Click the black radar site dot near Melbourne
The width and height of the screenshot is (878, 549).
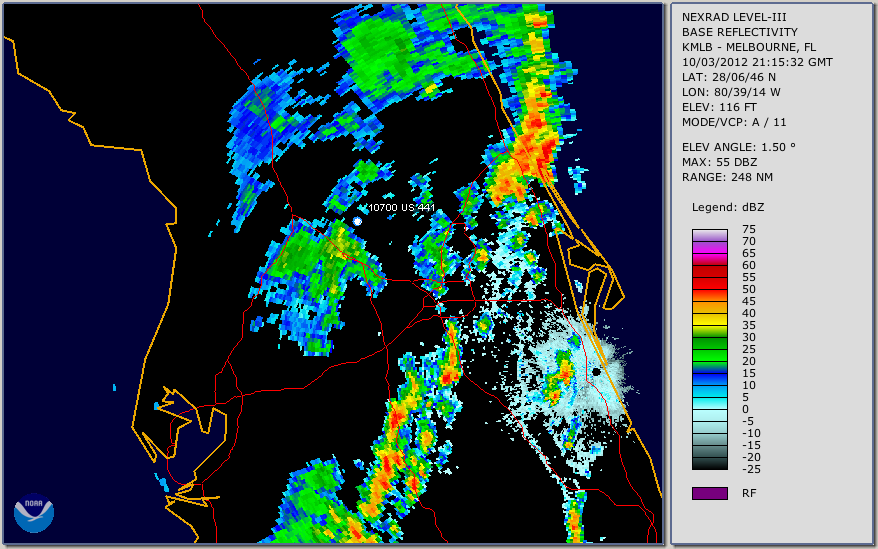click(597, 372)
